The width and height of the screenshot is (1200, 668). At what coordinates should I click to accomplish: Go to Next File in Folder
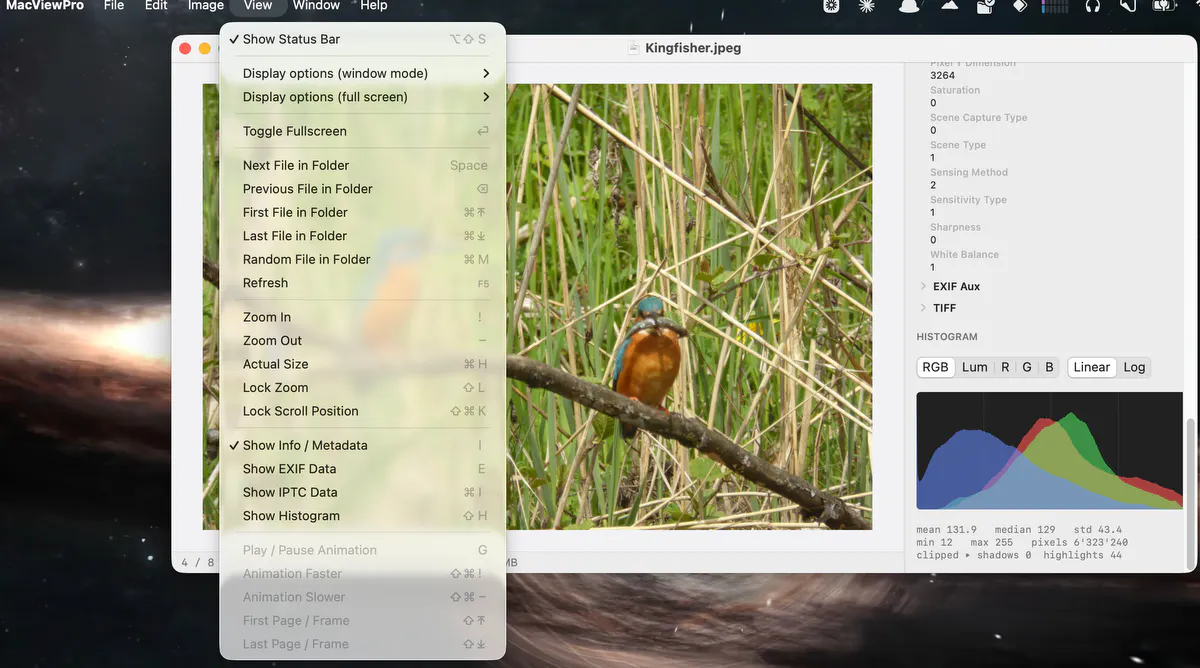coord(363,165)
